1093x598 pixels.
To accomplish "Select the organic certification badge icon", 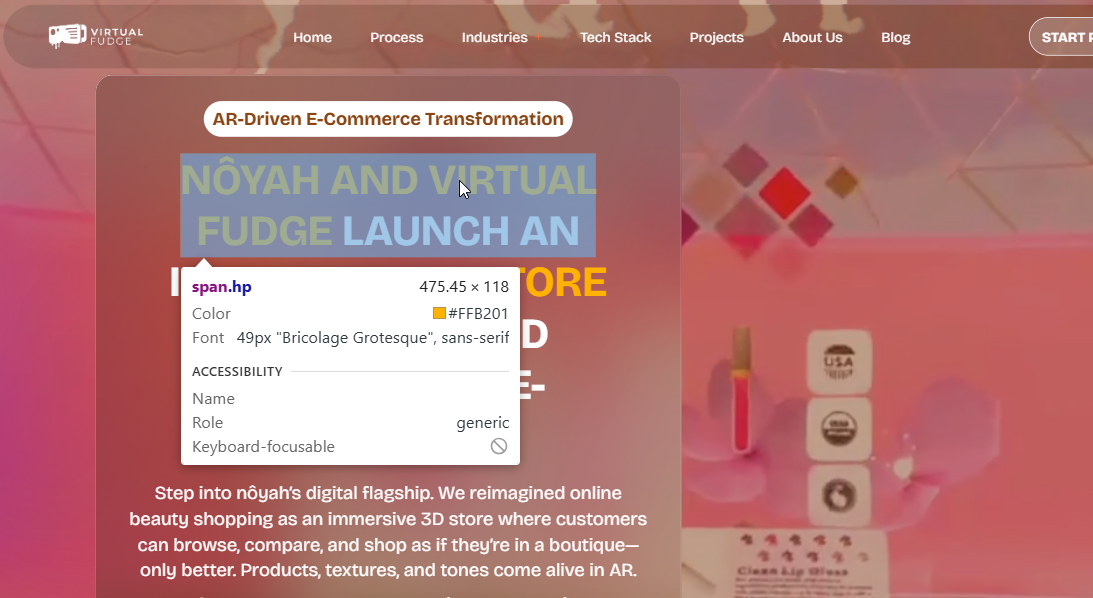I will pos(839,428).
